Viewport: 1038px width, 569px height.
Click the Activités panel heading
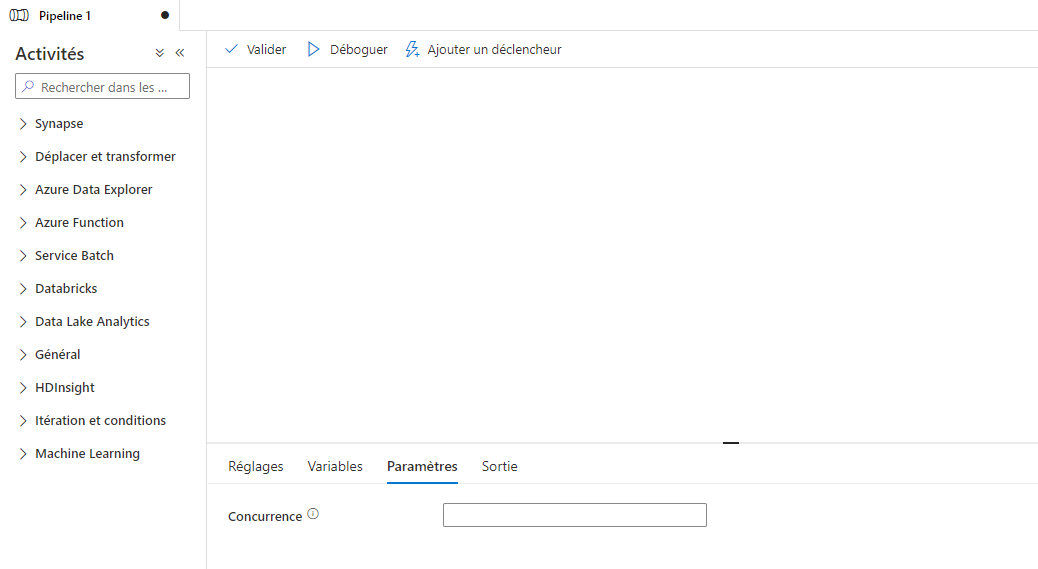click(x=50, y=54)
